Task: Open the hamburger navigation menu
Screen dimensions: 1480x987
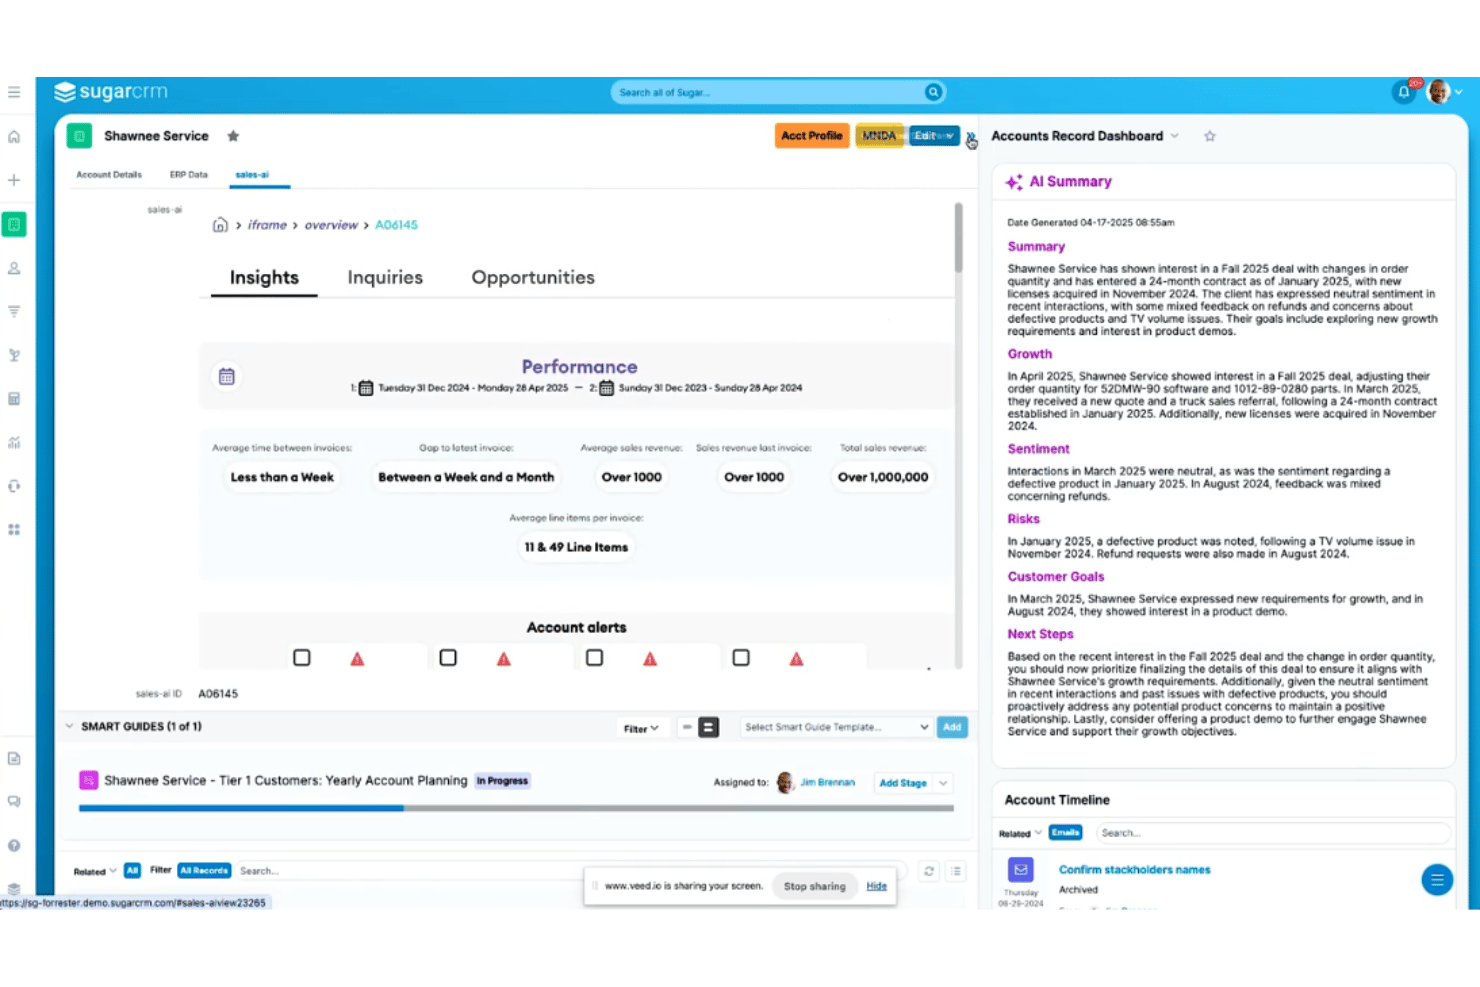Action: point(14,92)
